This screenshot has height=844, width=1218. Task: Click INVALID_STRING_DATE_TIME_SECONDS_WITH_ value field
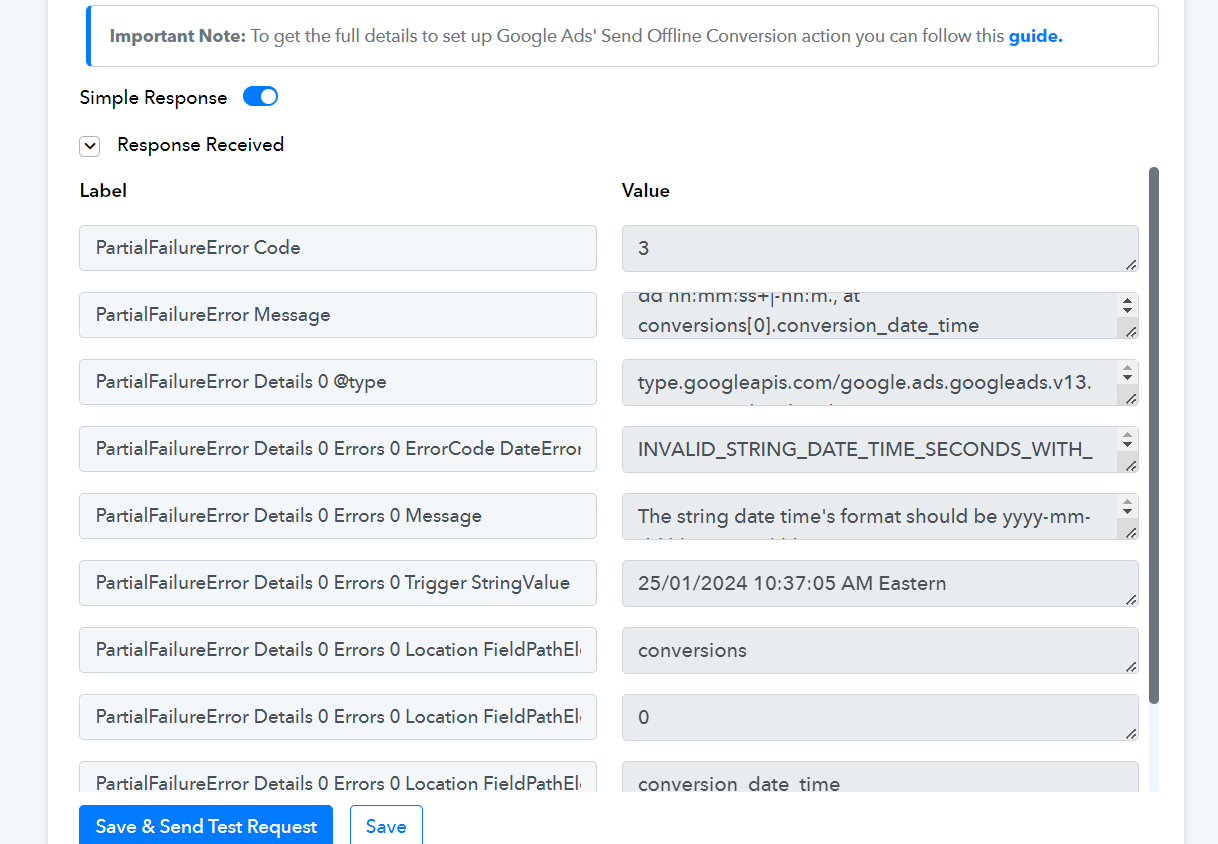click(x=880, y=449)
